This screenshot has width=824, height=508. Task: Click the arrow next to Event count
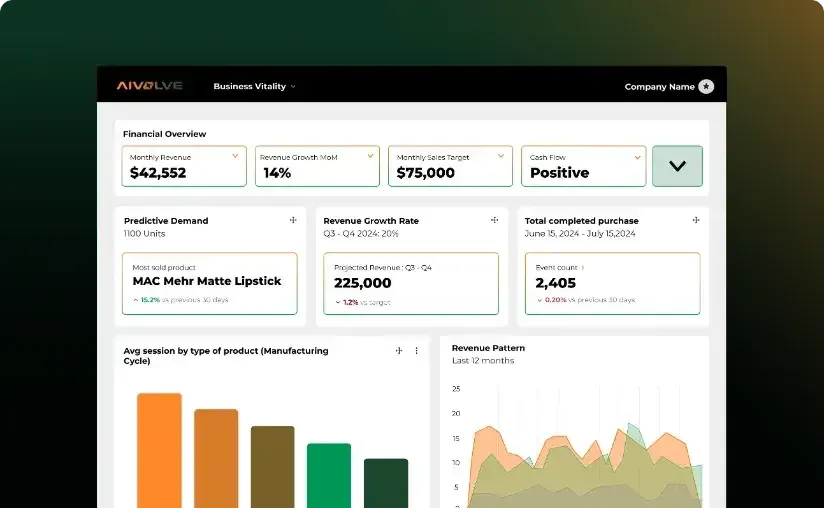[583, 267]
